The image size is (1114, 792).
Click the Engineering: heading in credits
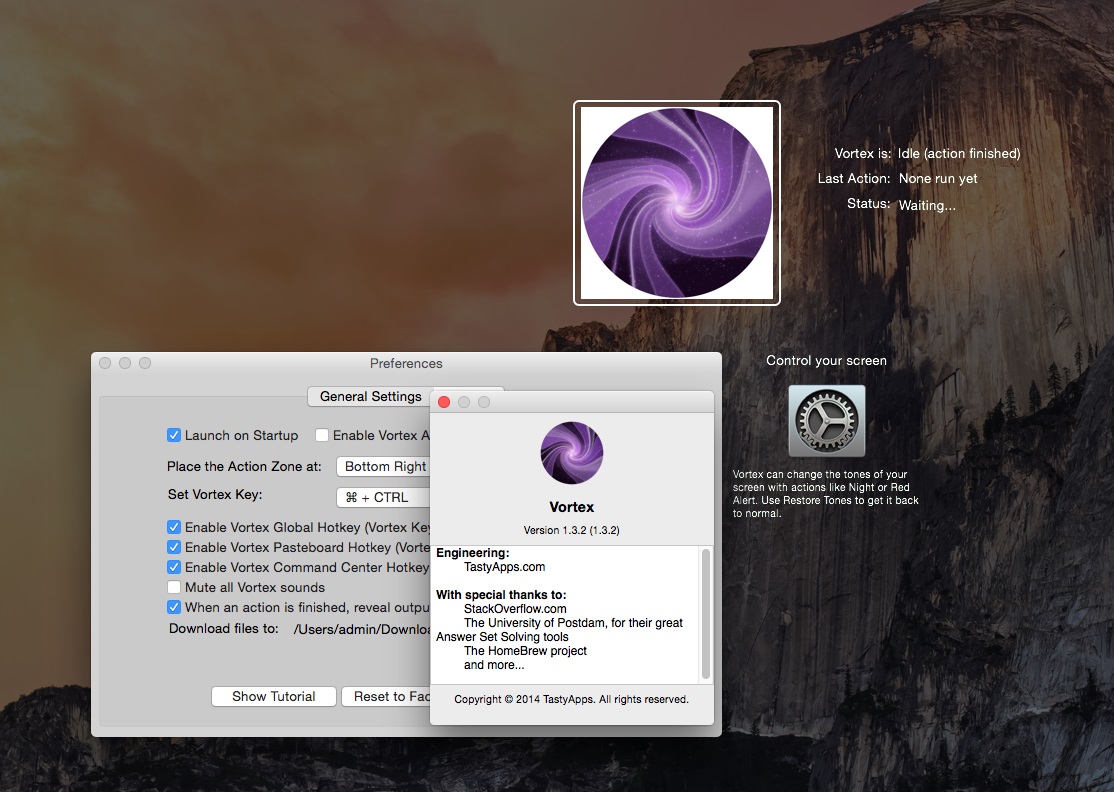click(472, 553)
